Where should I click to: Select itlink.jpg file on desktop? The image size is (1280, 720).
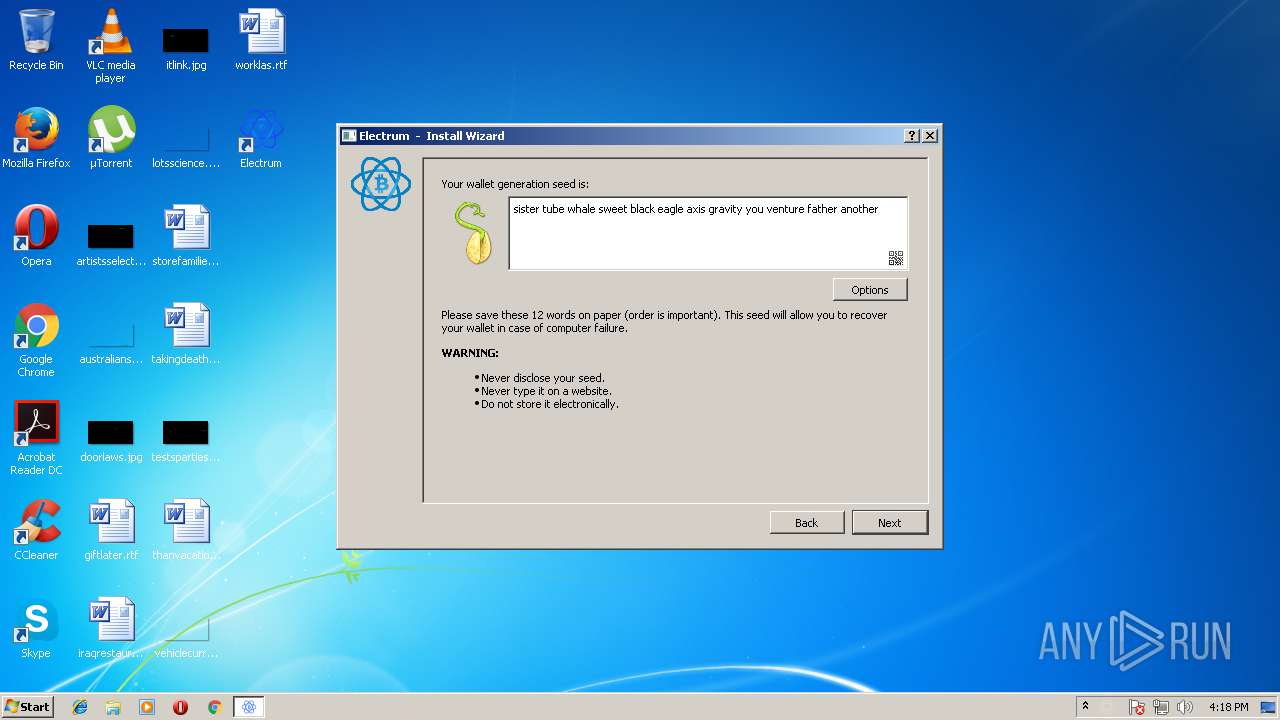pyautogui.click(x=186, y=48)
